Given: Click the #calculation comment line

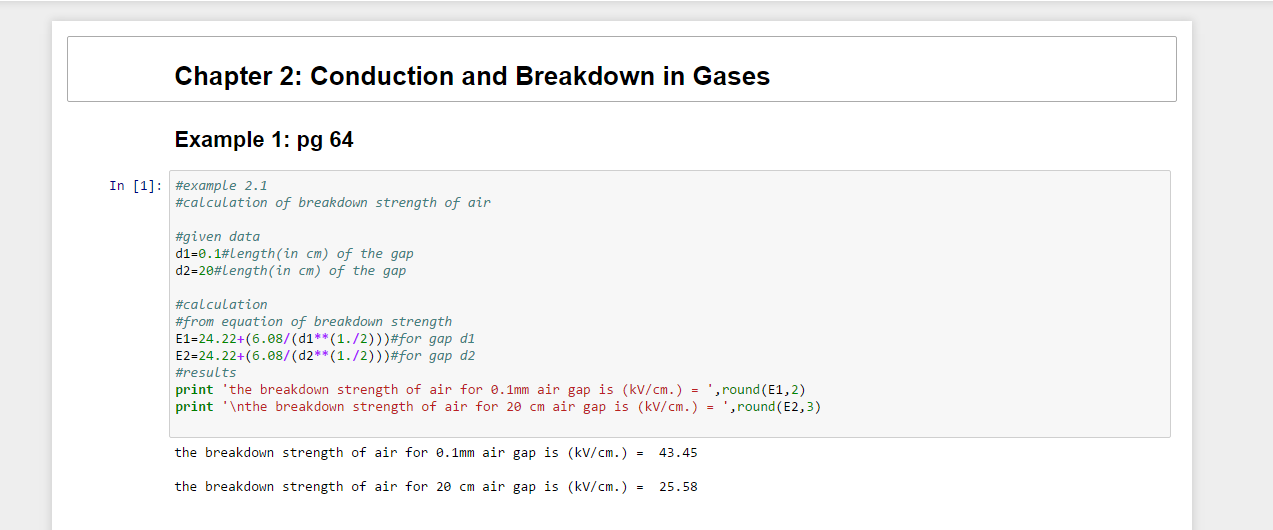Looking at the screenshot, I should pyautogui.click(x=221, y=305).
